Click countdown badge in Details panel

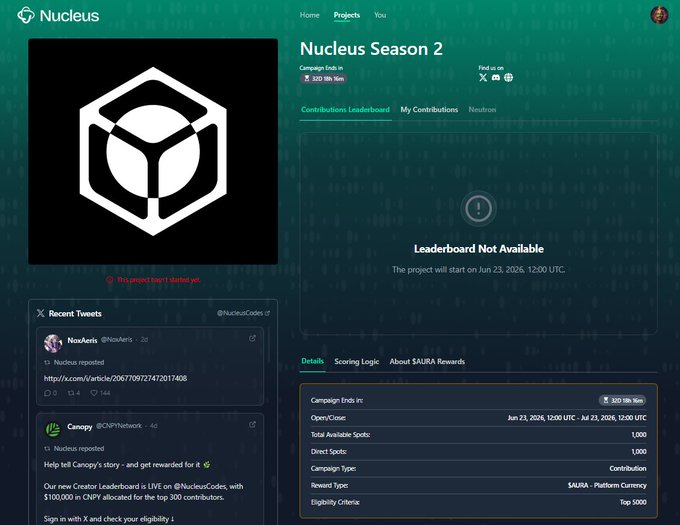[x=623, y=400]
